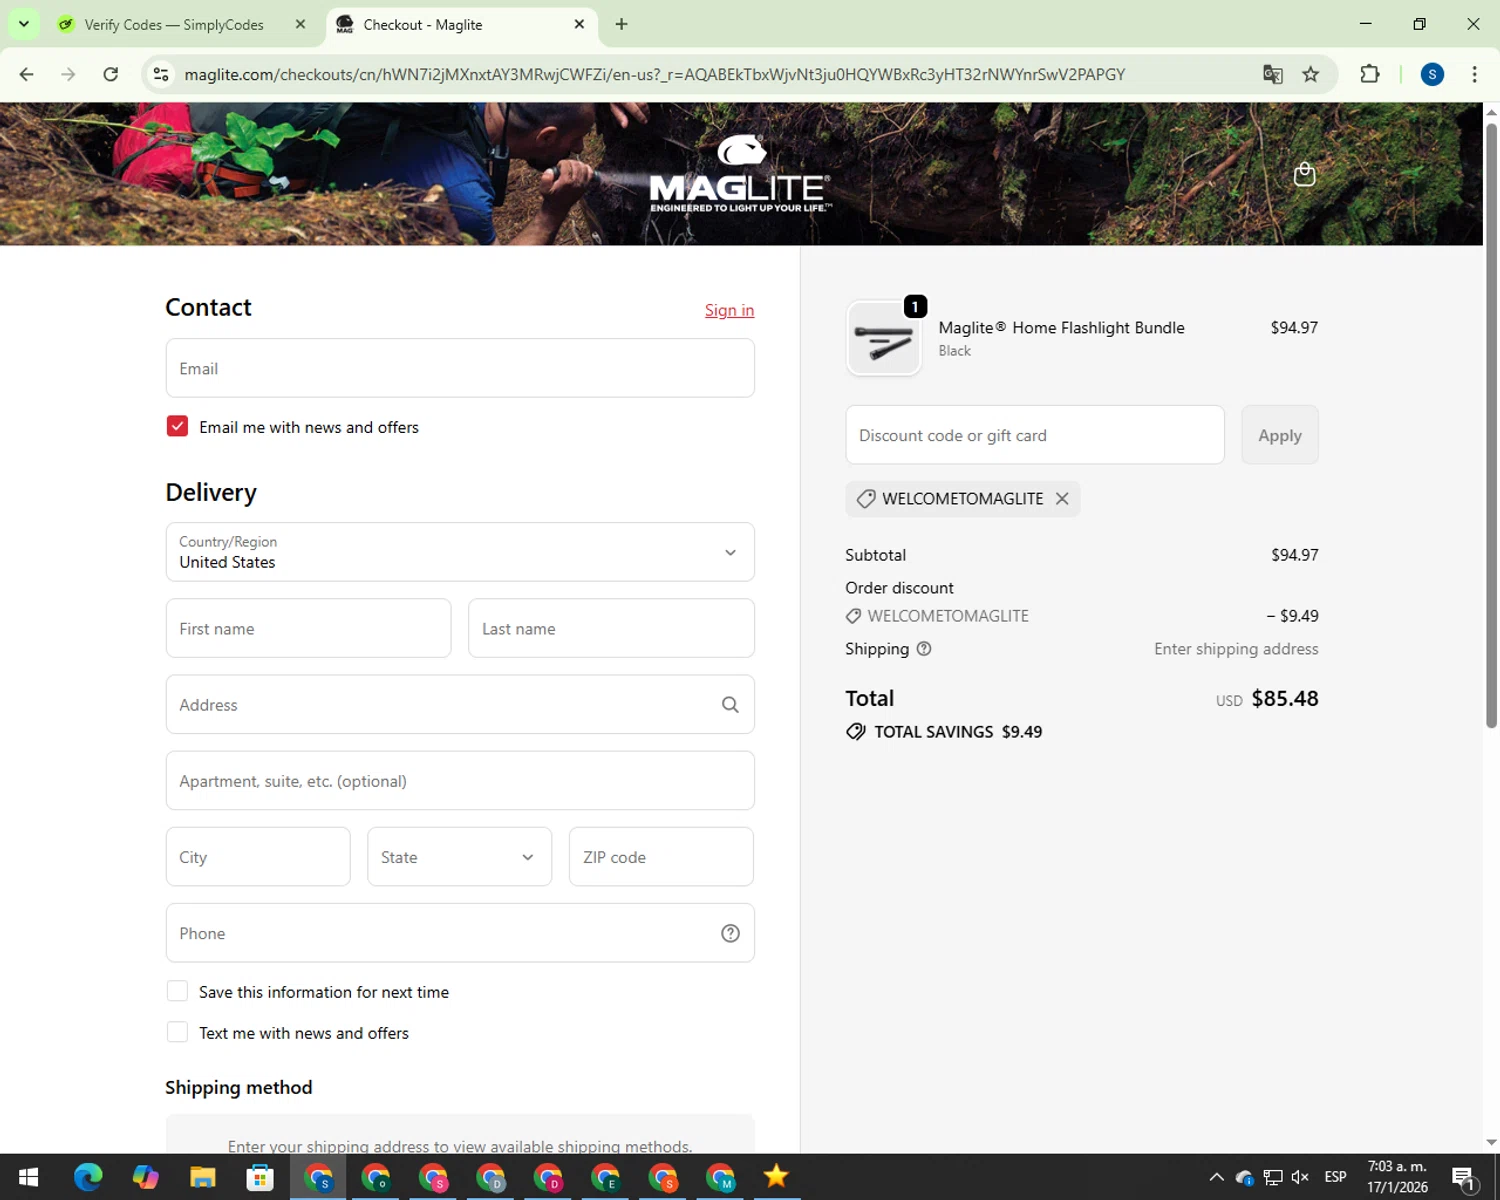
Task: Click the Sign in link
Action: pos(729,310)
